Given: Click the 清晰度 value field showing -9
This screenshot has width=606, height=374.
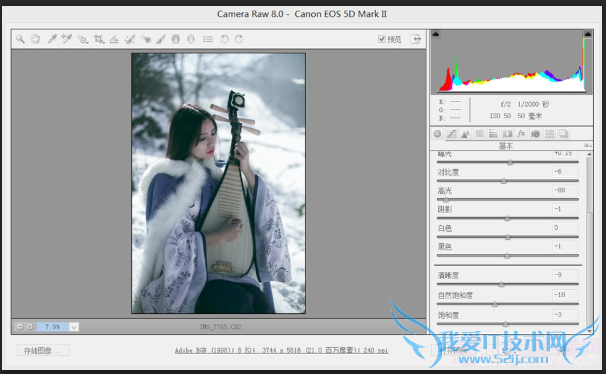Looking at the screenshot, I should (565, 275).
